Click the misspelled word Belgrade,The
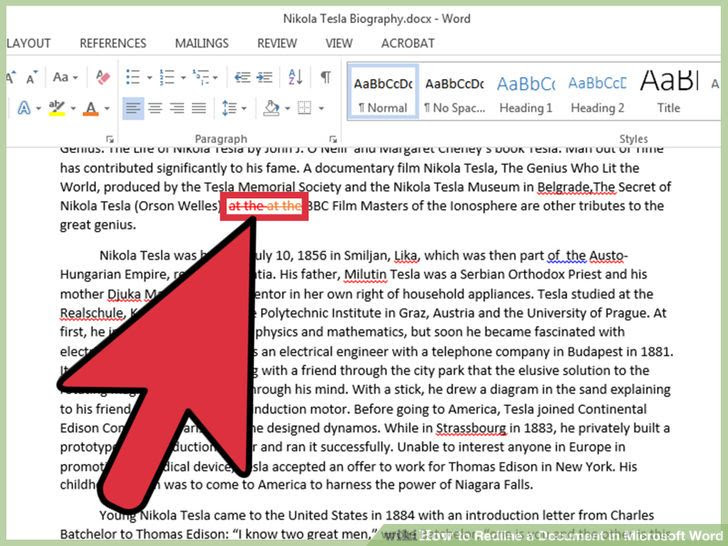Viewport: 728px width, 546px height. click(576, 187)
